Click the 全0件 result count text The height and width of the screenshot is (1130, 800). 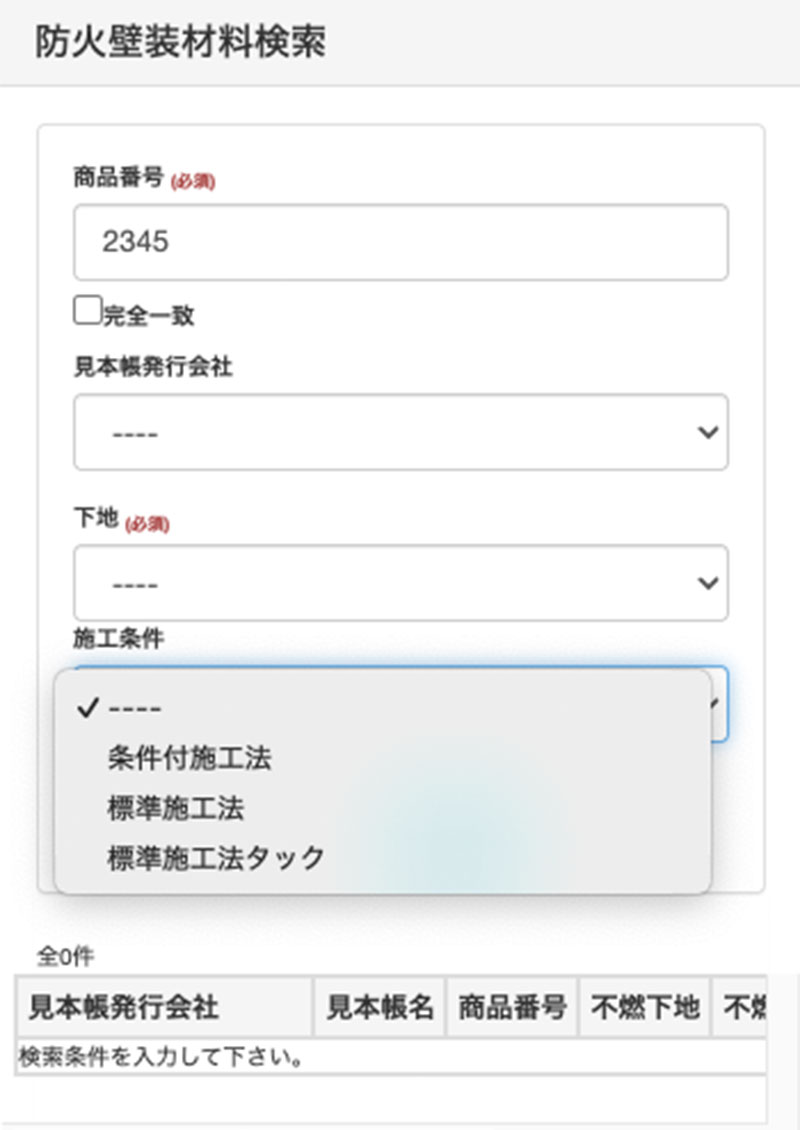tap(65, 957)
